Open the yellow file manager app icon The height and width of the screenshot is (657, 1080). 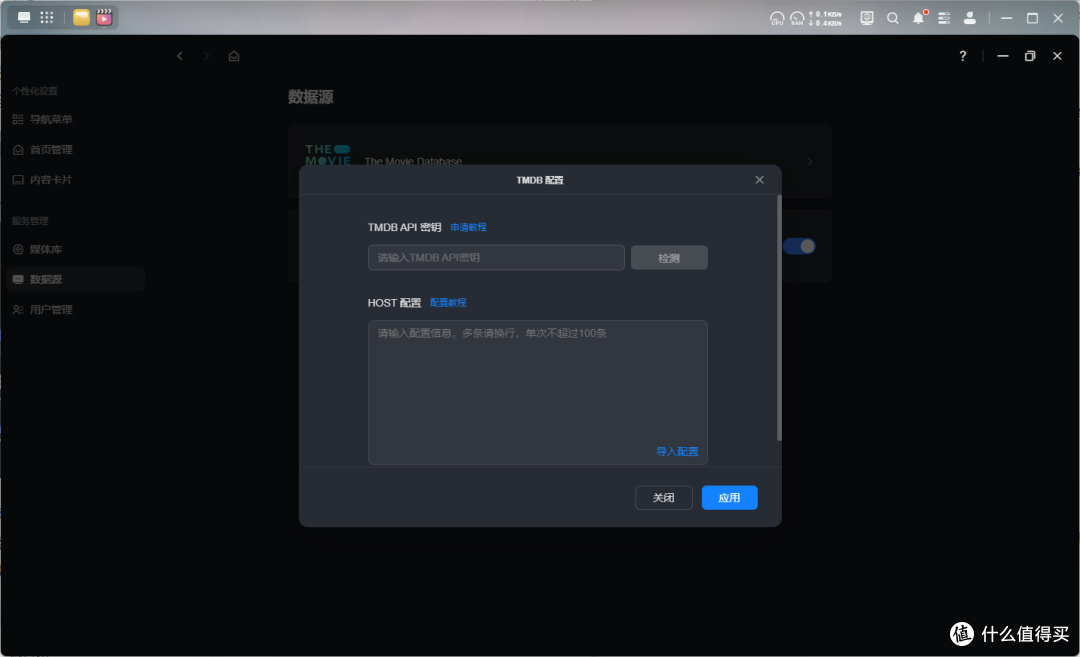(81, 17)
